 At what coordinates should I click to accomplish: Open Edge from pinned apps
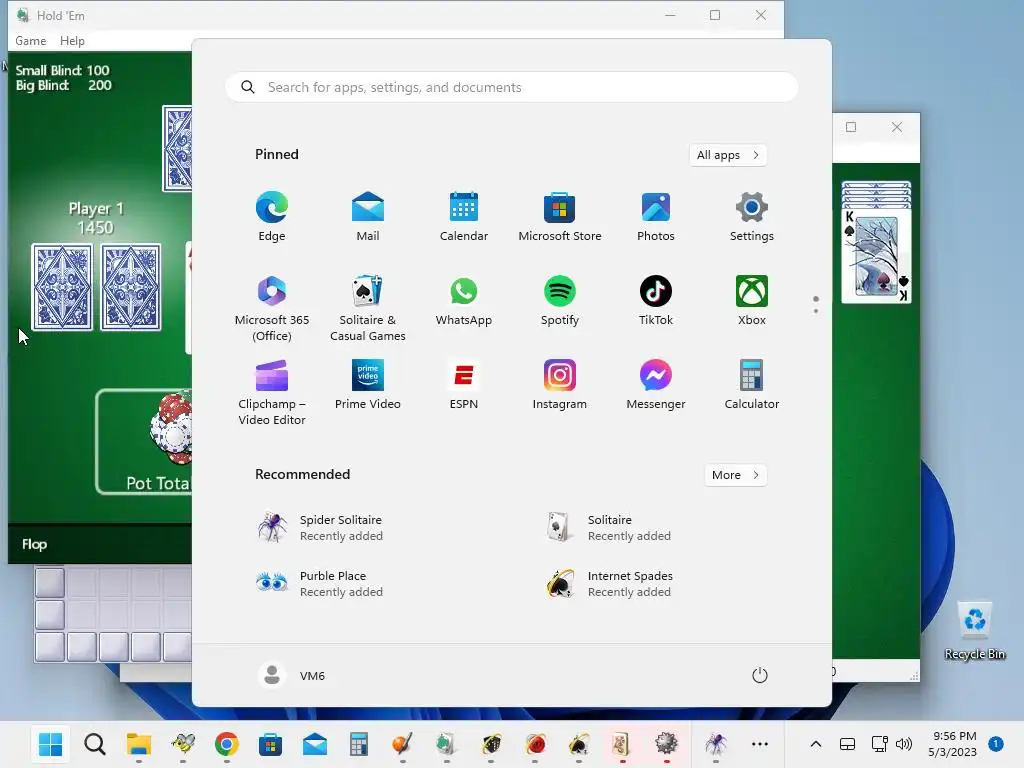point(272,217)
